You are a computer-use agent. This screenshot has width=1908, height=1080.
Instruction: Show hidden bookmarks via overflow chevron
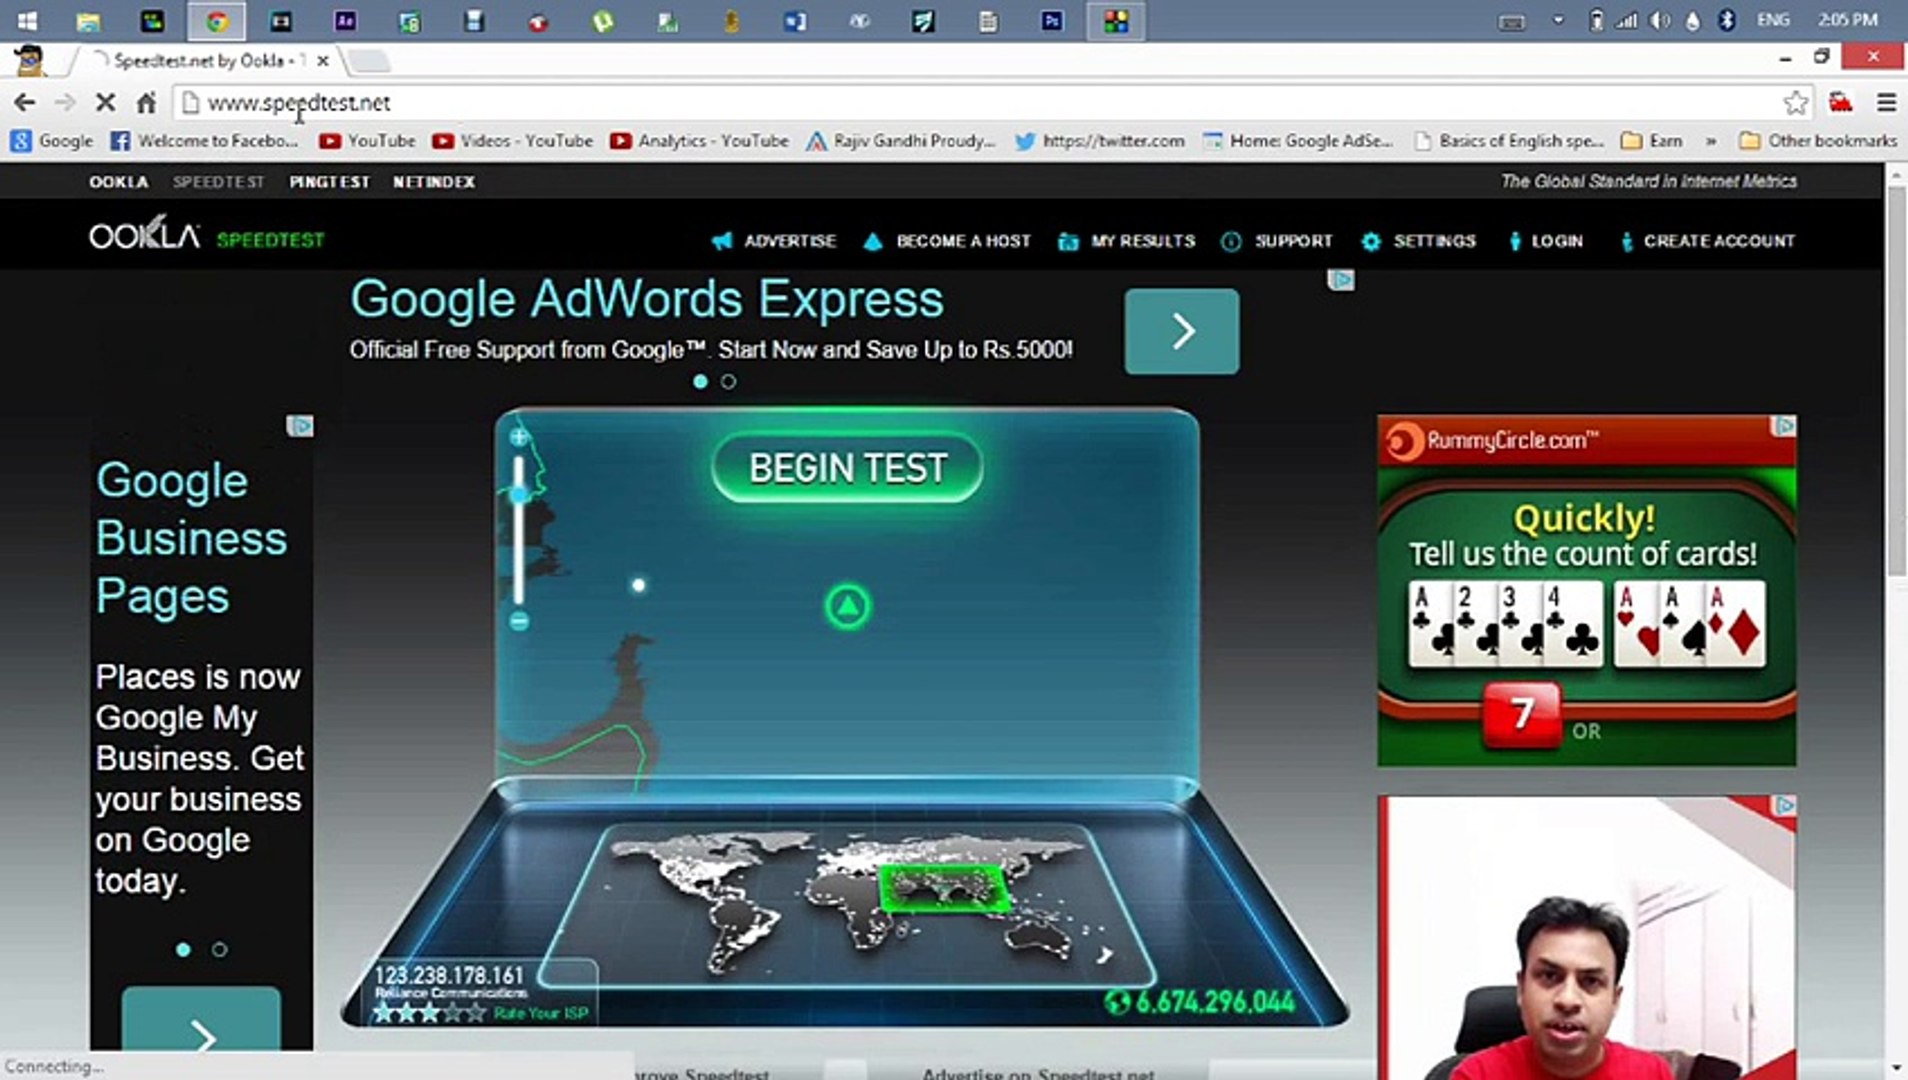1711,141
